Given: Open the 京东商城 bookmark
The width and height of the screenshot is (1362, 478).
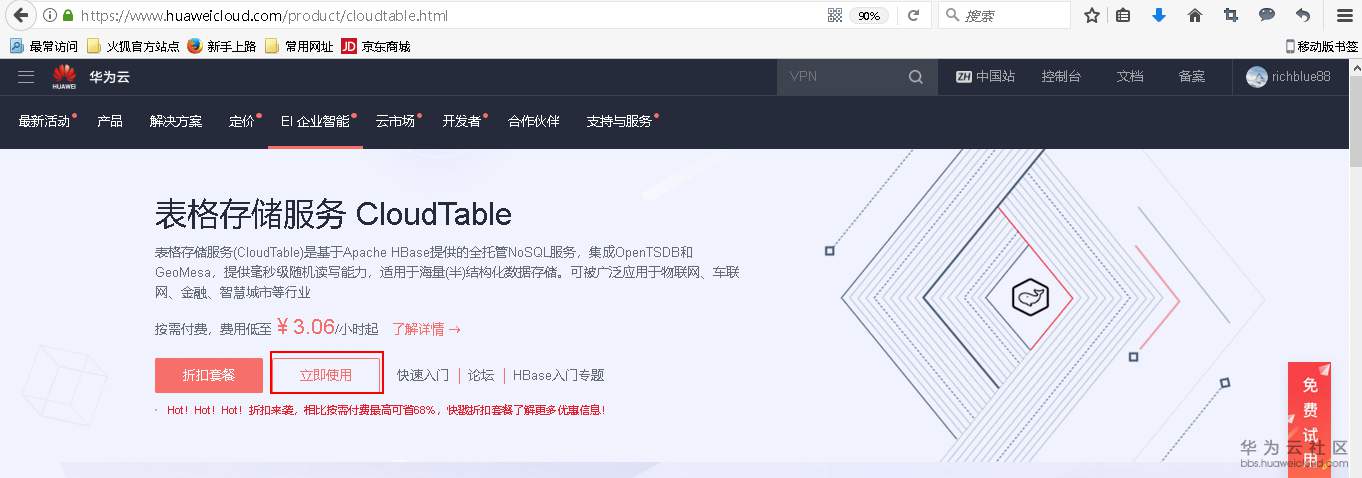Looking at the screenshot, I should coord(376,46).
